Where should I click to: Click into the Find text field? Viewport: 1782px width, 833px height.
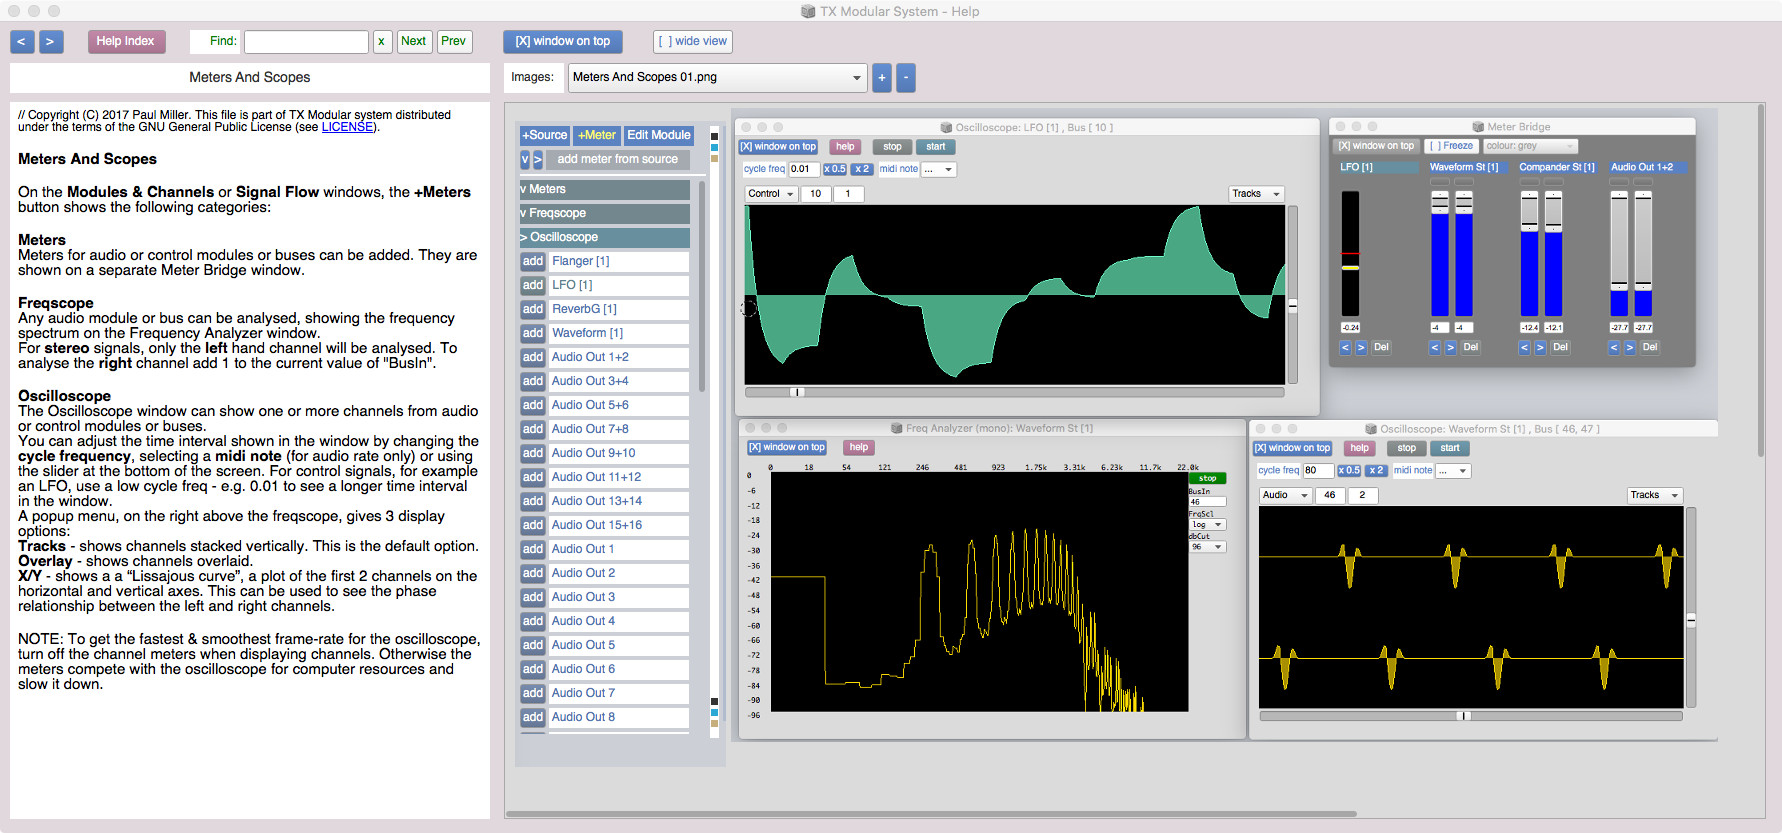point(306,42)
